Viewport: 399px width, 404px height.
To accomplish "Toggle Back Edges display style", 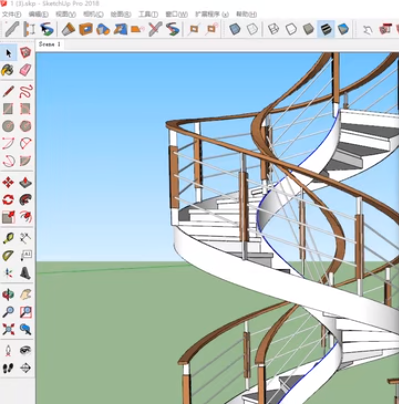I will 252,29.
